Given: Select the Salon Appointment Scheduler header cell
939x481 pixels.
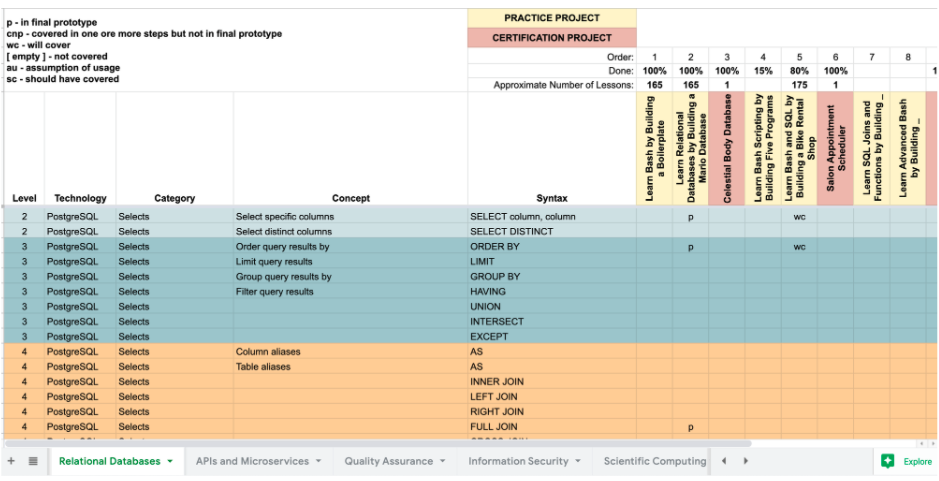Looking at the screenshot, I should pyautogui.click(x=835, y=148).
